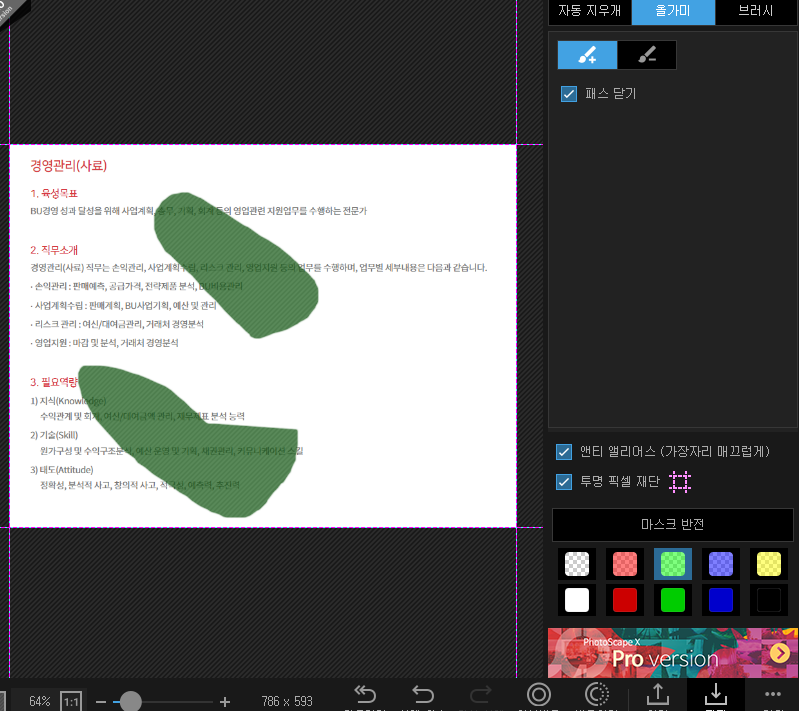Select the semi-transparent blue swatch
Screen dimensions: 799x711
pyautogui.click(x=721, y=564)
